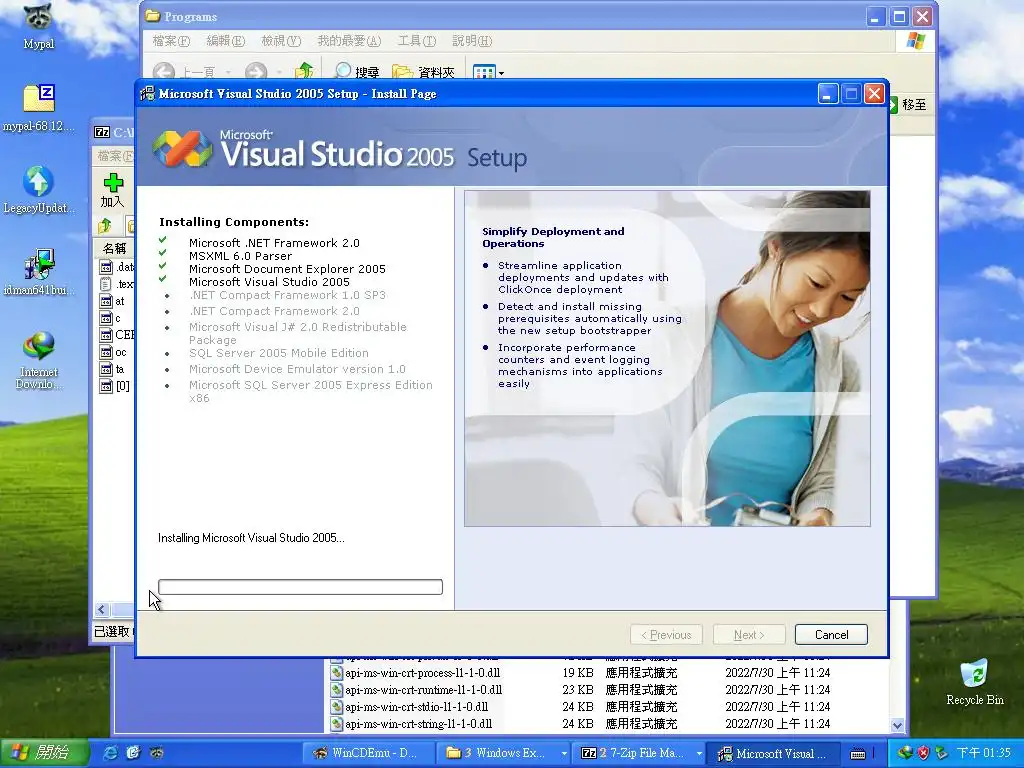Minimize the Visual Studio Setup window
1024x768 pixels.
click(x=827, y=94)
